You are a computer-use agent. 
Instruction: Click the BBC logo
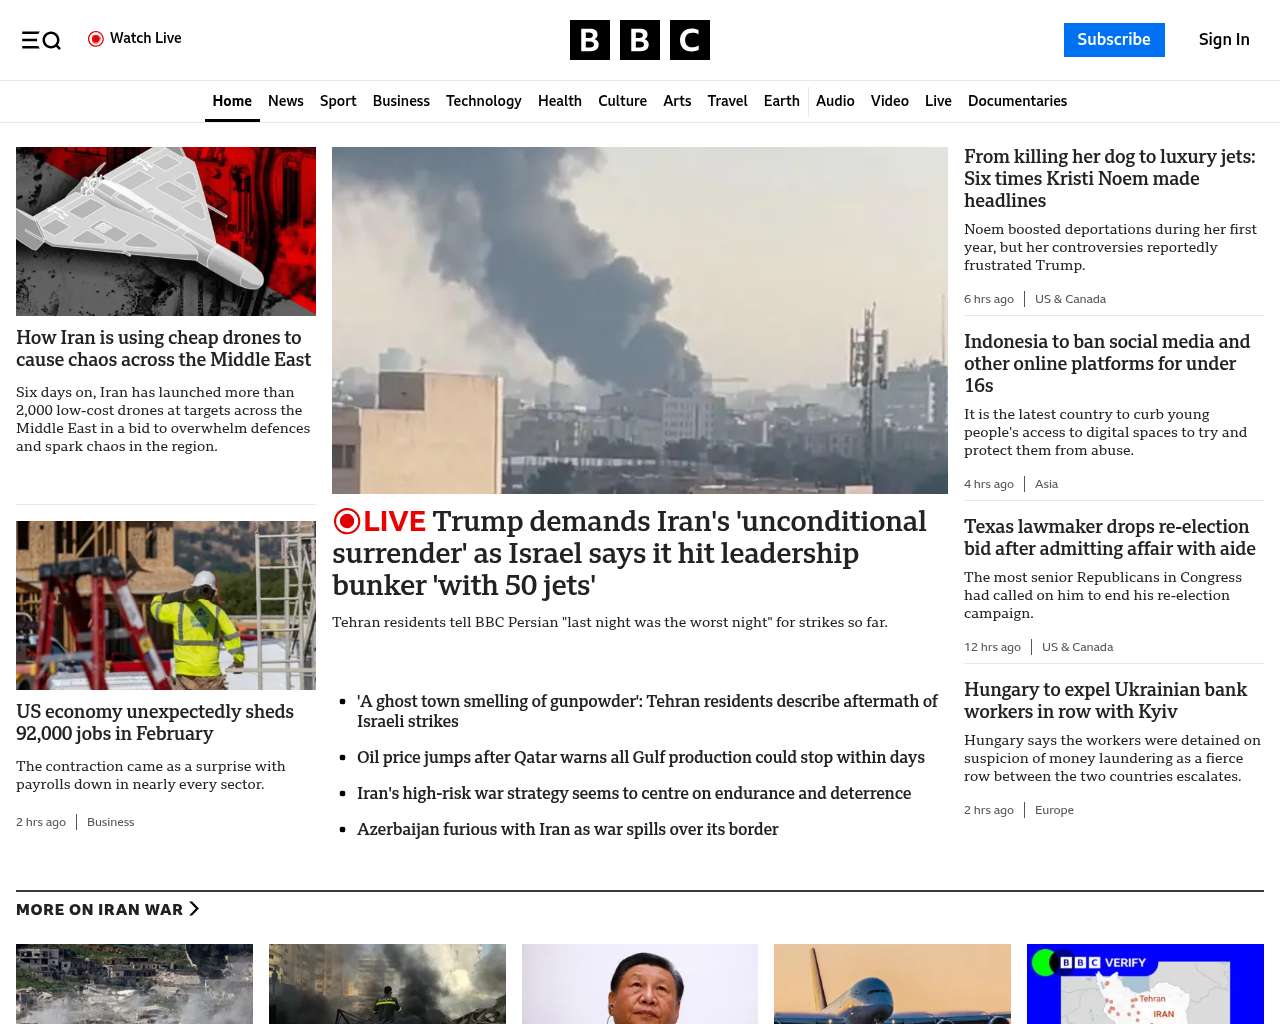click(x=640, y=40)
